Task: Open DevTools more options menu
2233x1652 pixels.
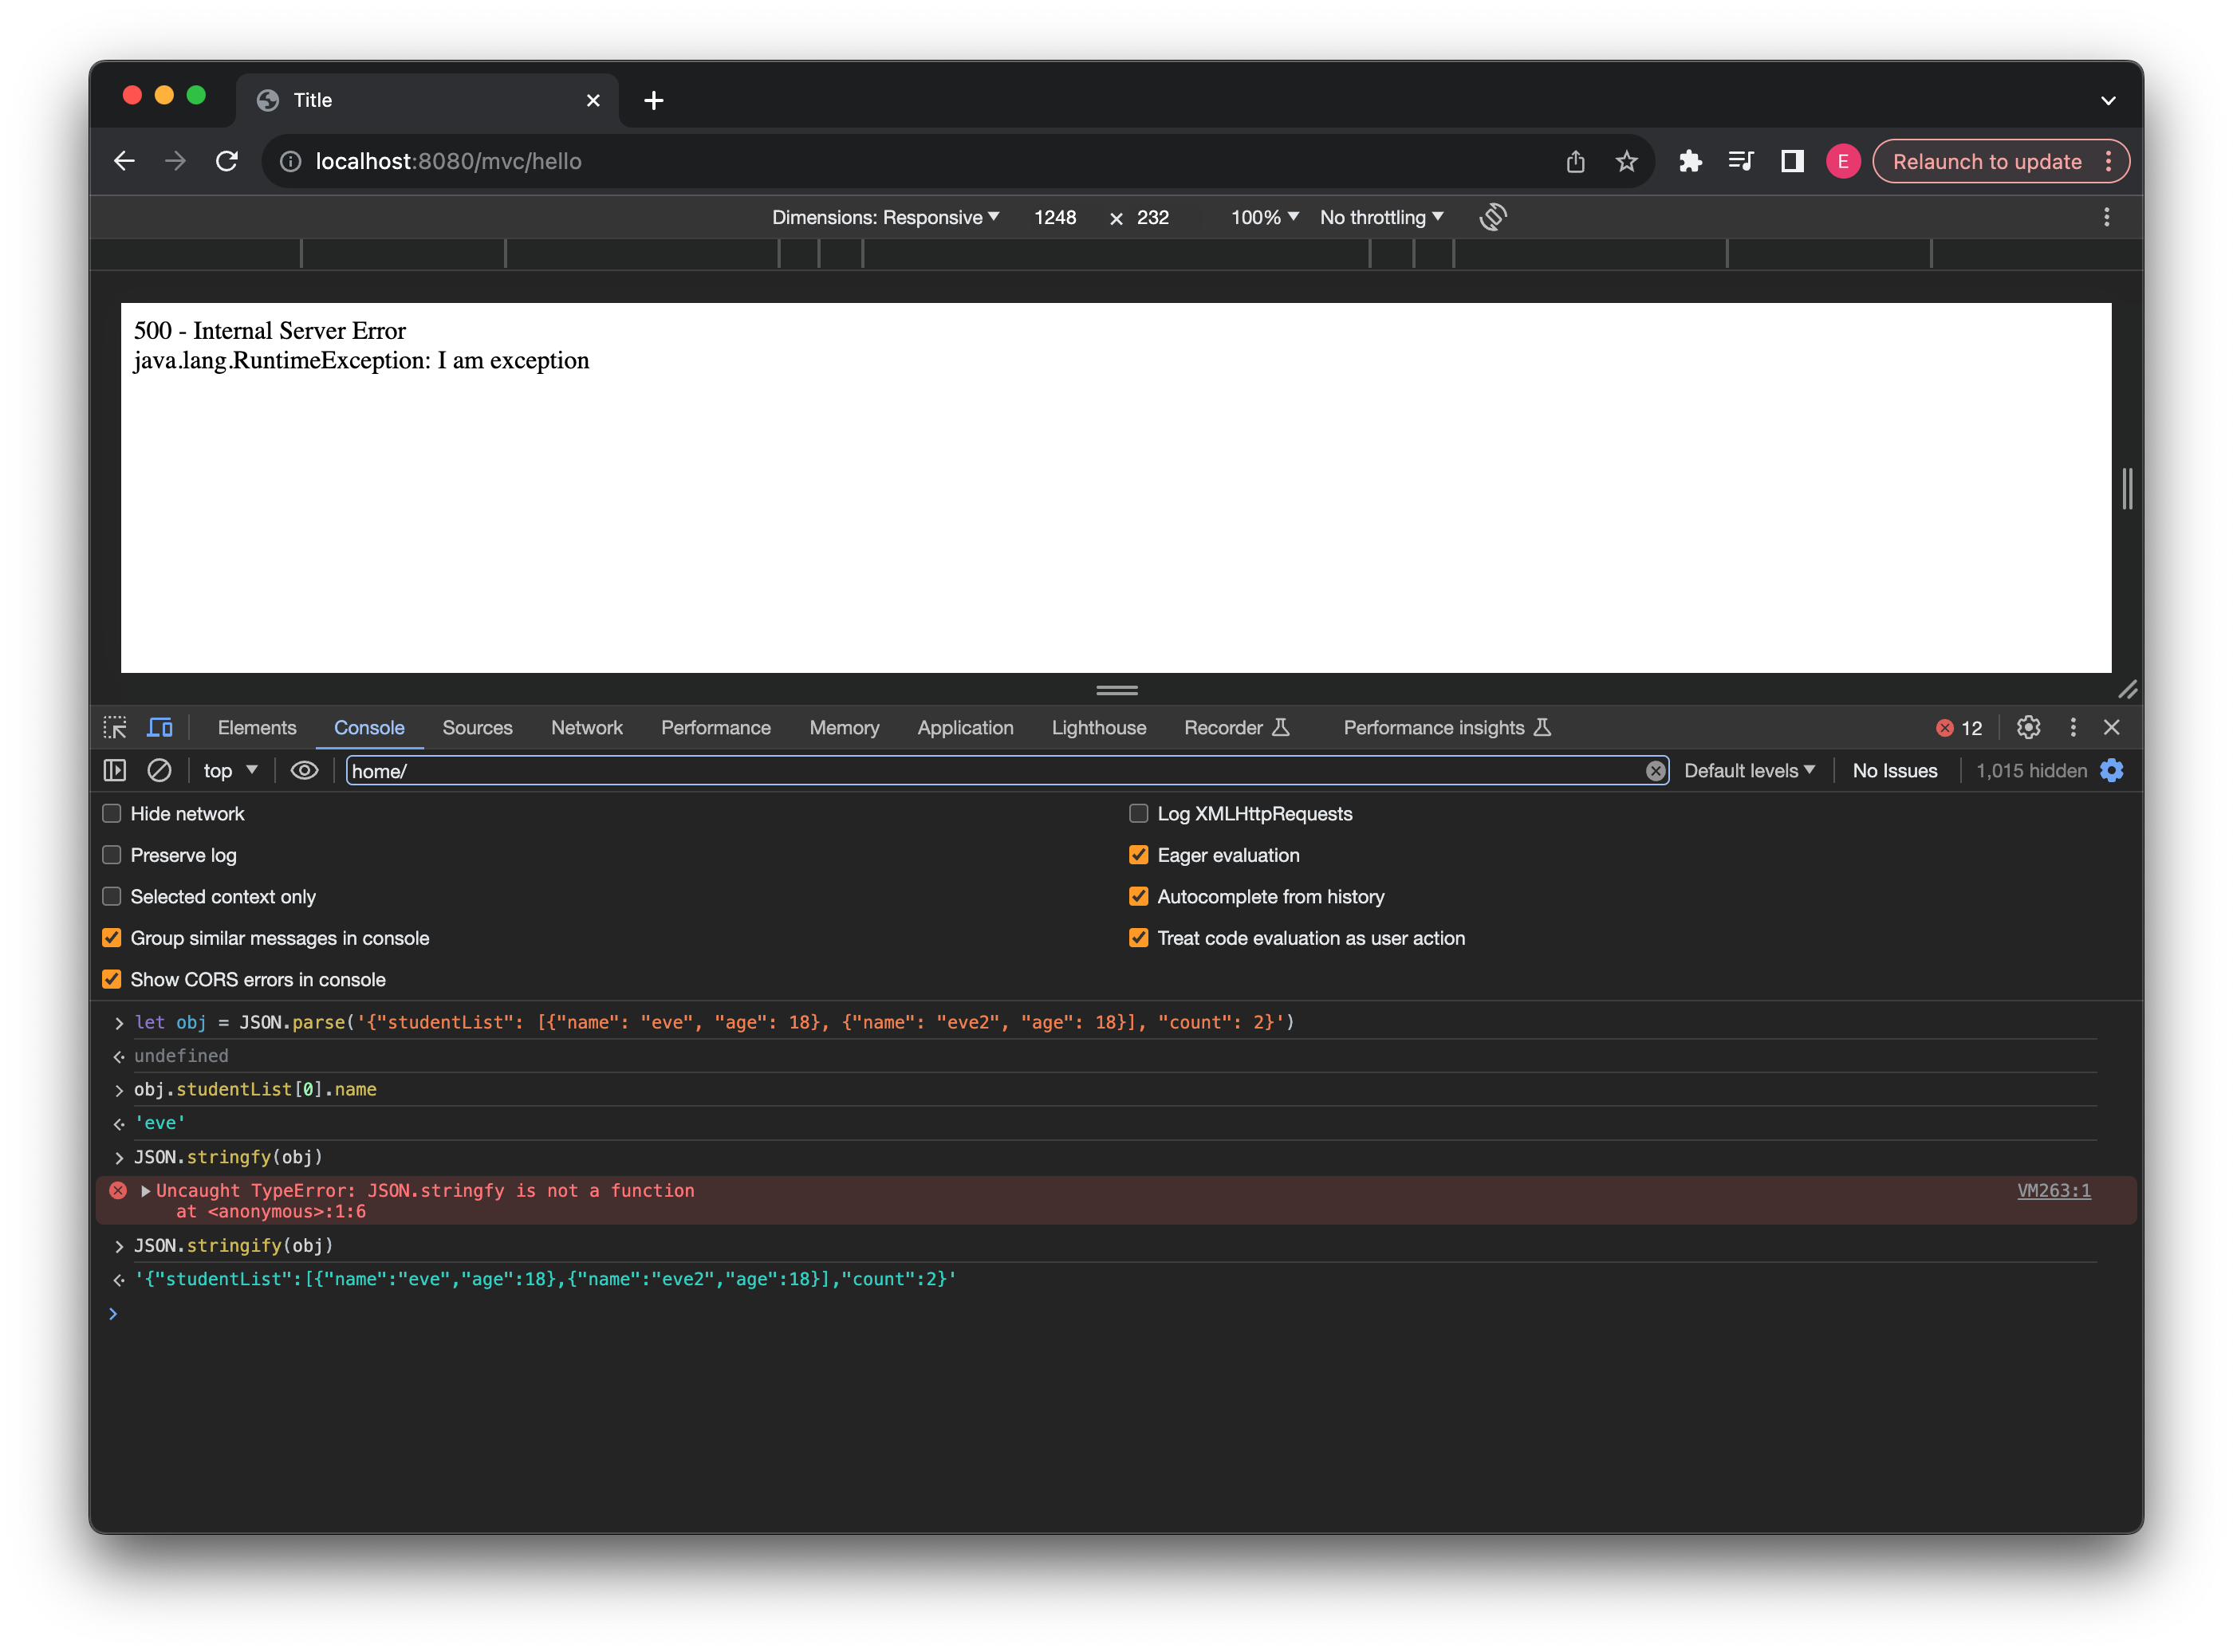Action: 2073,727
